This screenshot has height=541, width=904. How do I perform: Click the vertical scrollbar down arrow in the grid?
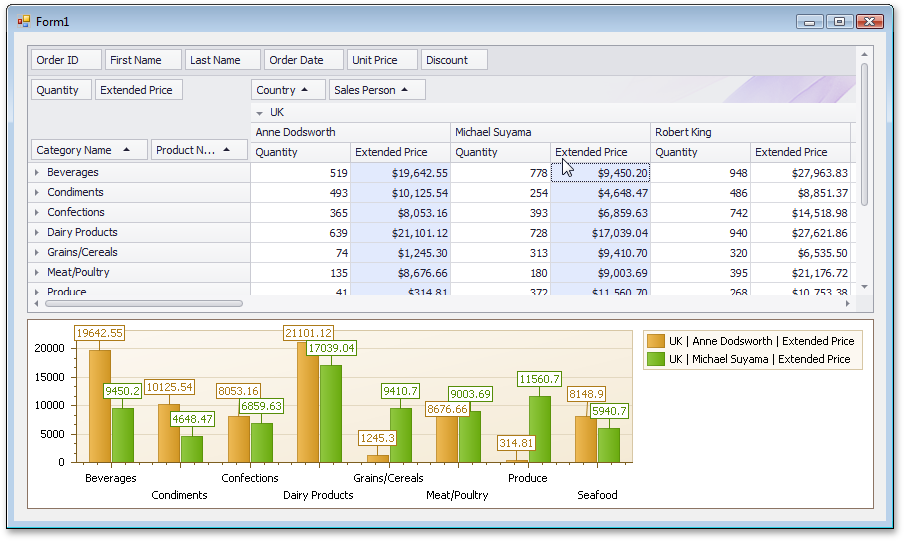coord(864,287)
